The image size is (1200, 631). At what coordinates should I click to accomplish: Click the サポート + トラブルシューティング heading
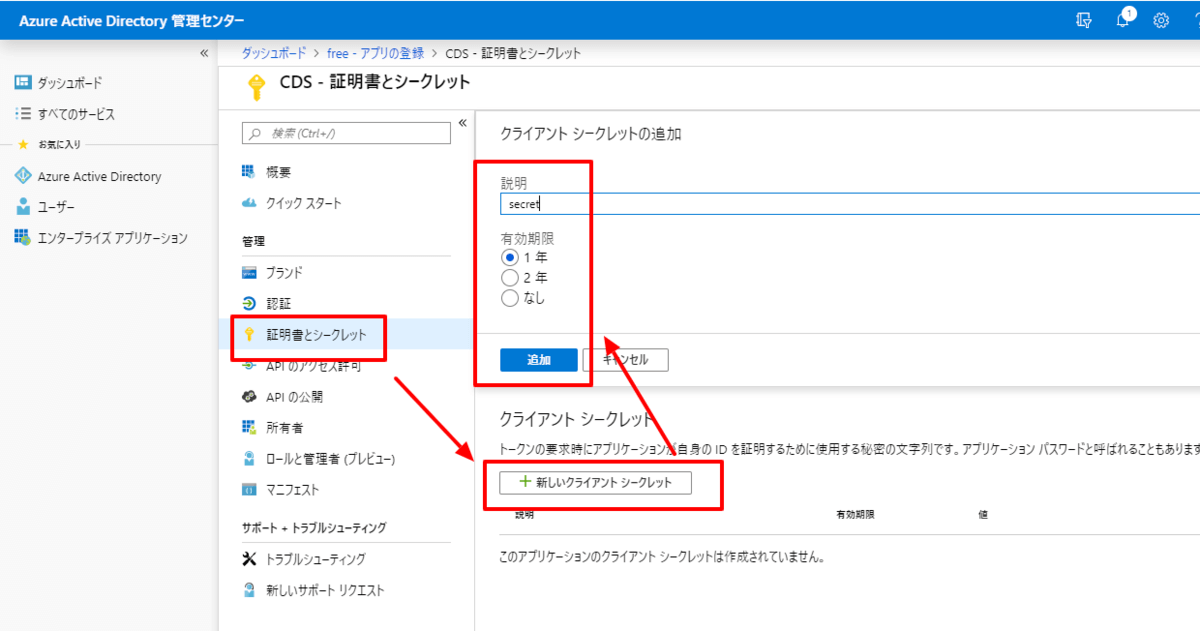(313, 527)
